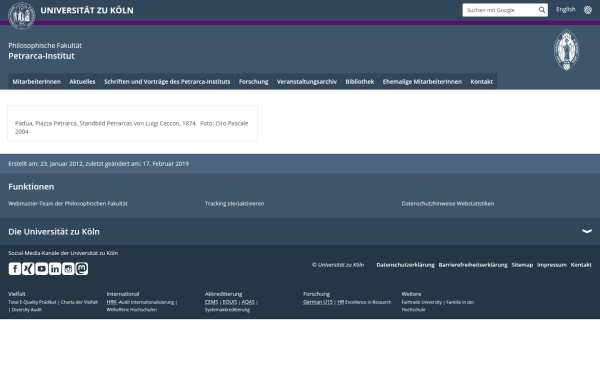Open the Kontakt link in footer
This screenshot has width=600, height=375.
[581, 265]
